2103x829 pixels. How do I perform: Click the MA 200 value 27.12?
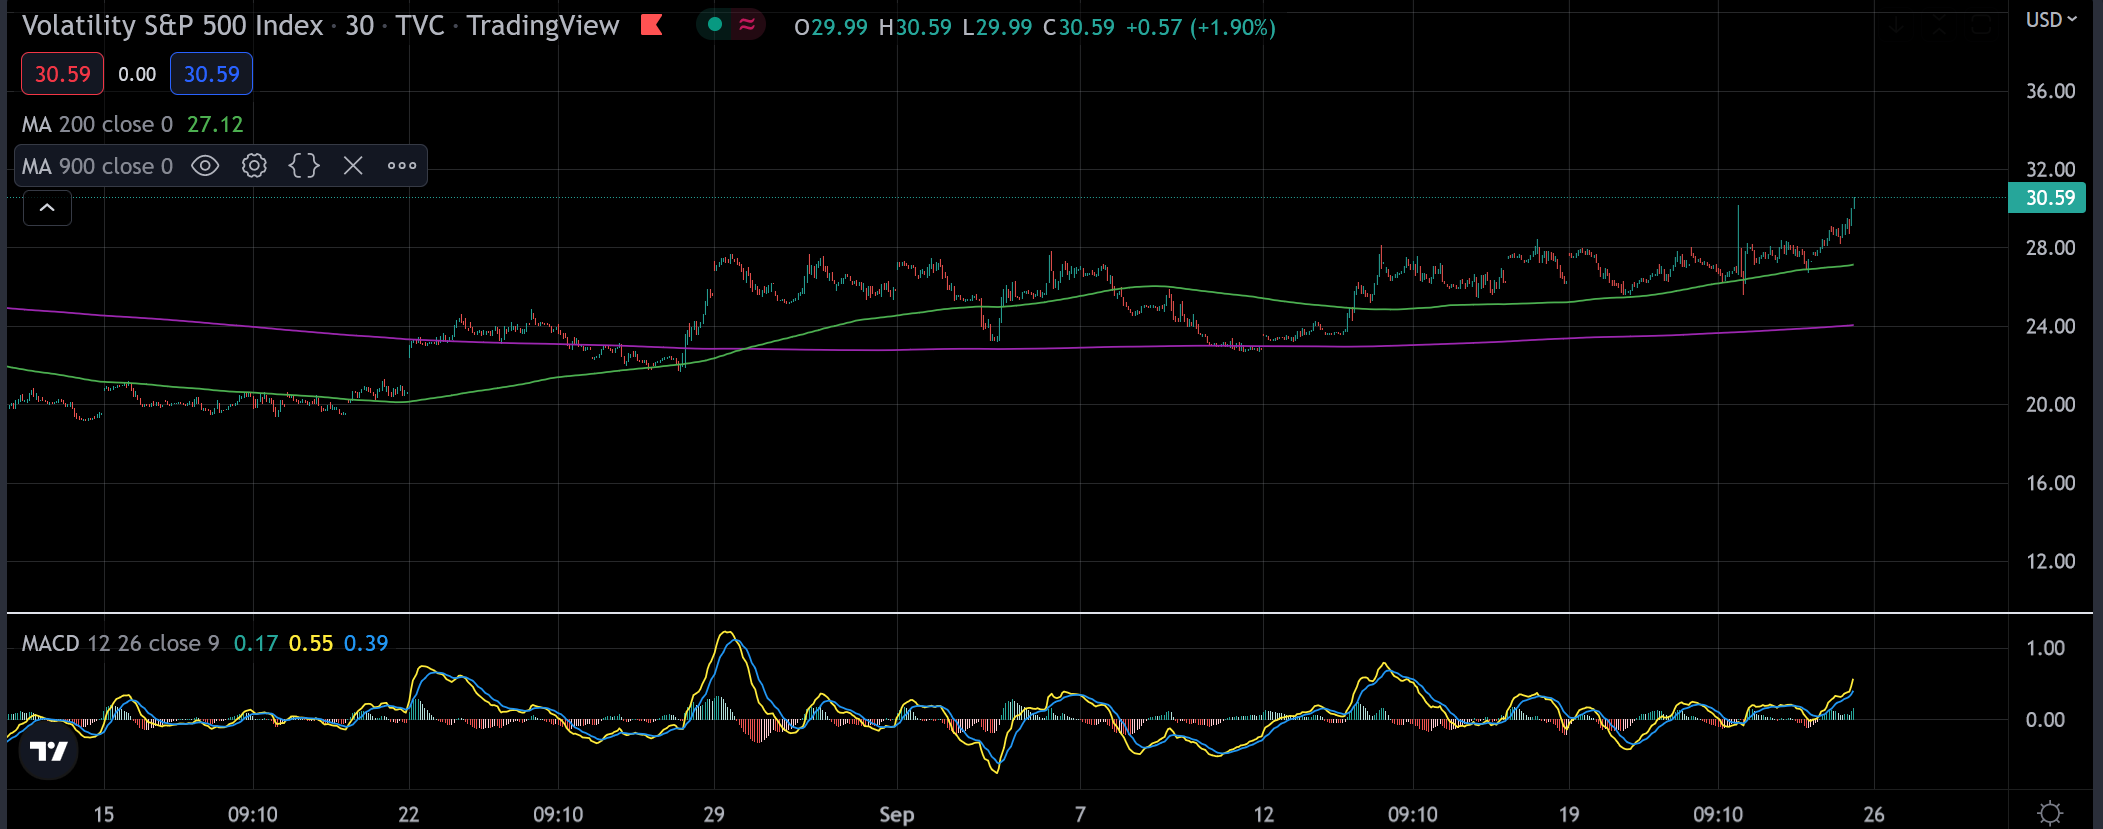215,124
